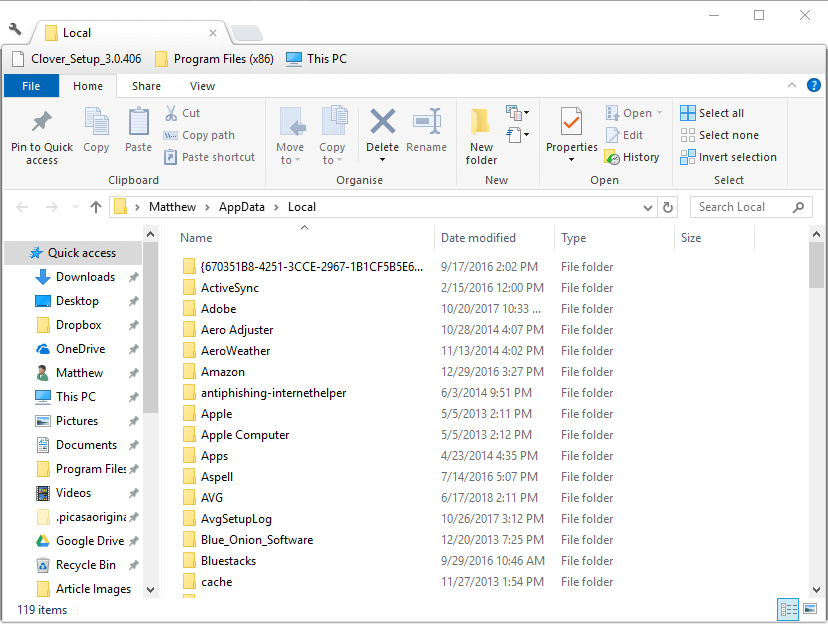Screen dimensions: 828x624
Task: Click the Copy ribbon icon
Action: (96, 121)
